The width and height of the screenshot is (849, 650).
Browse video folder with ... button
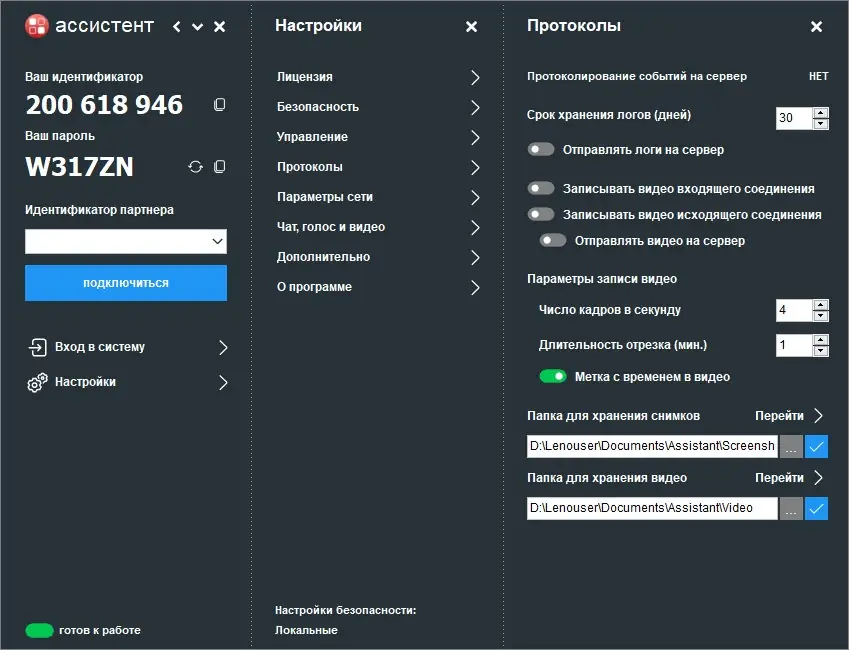(x=791, y=508)
